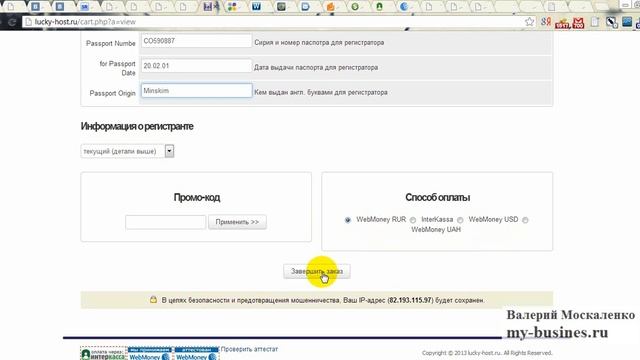This screenshot has height=360, width=640.
Task: Select WebMoney RUR payment method
Action: [x=348, y=220]
